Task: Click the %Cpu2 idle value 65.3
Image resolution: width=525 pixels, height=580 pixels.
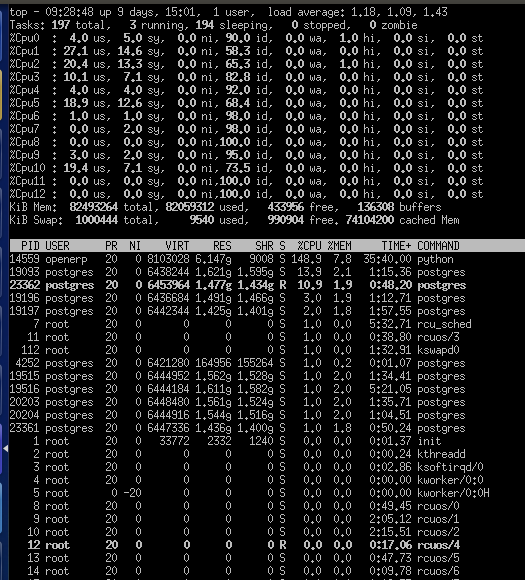Action: (238, 64)
